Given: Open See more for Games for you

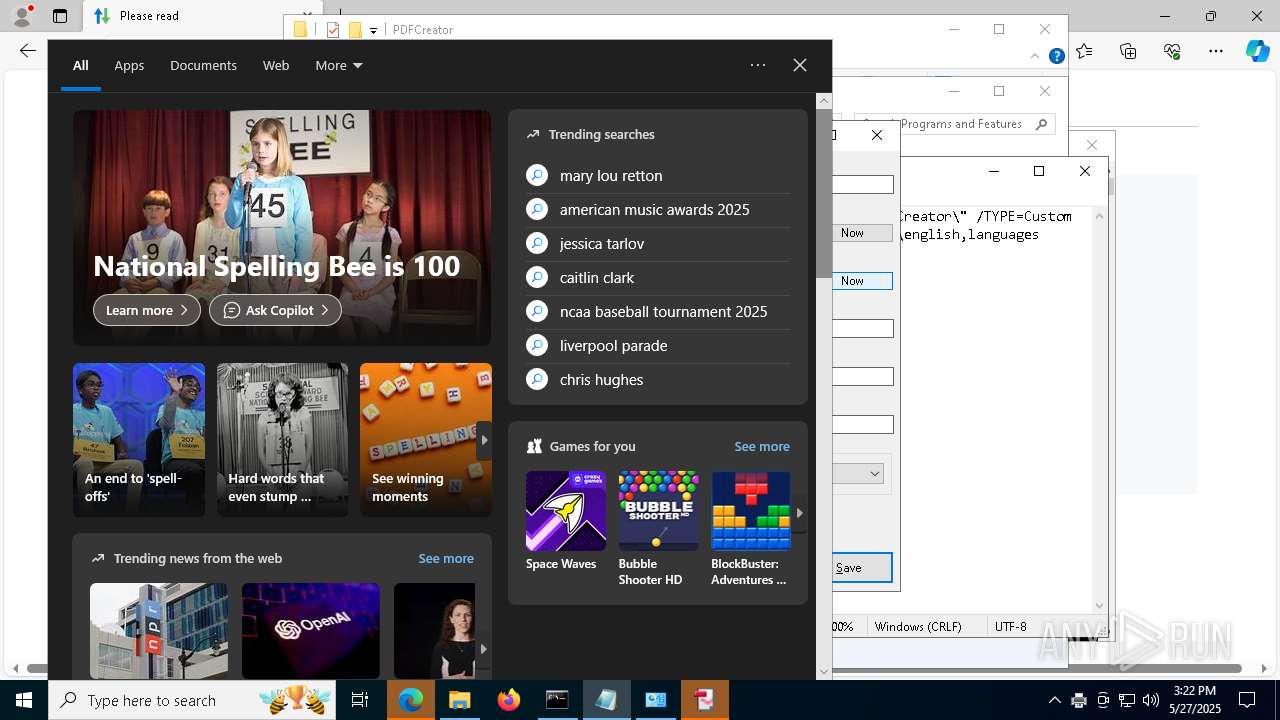Looking at the screenshot, I should (x=762, y=447).
